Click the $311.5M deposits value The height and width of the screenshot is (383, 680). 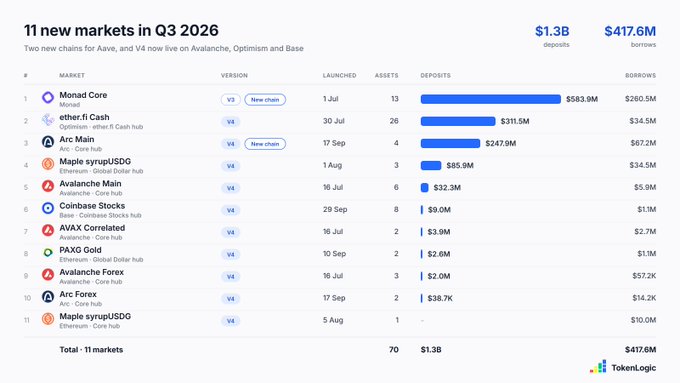[x=515, y=121]
